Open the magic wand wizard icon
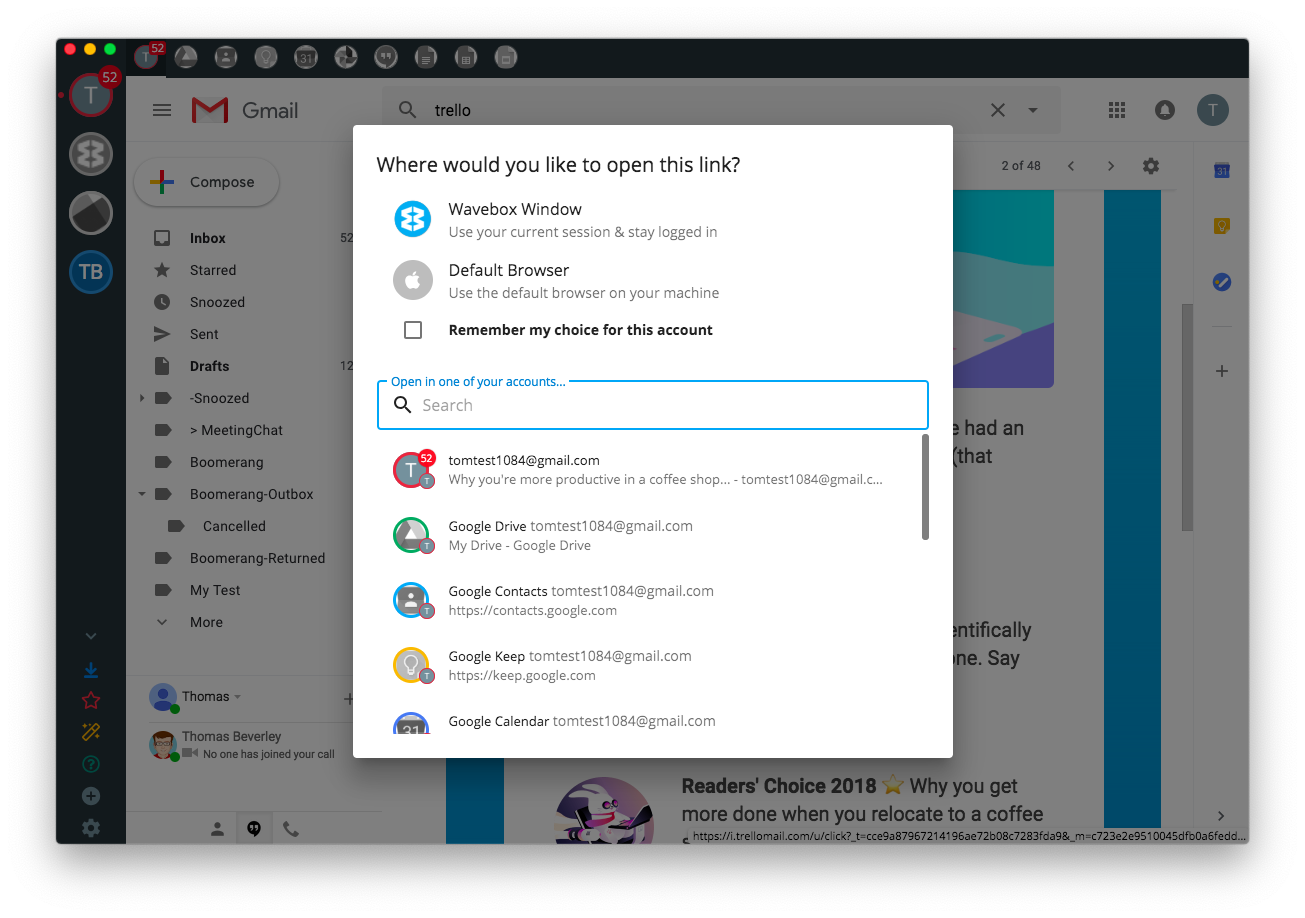 [91, 732]
